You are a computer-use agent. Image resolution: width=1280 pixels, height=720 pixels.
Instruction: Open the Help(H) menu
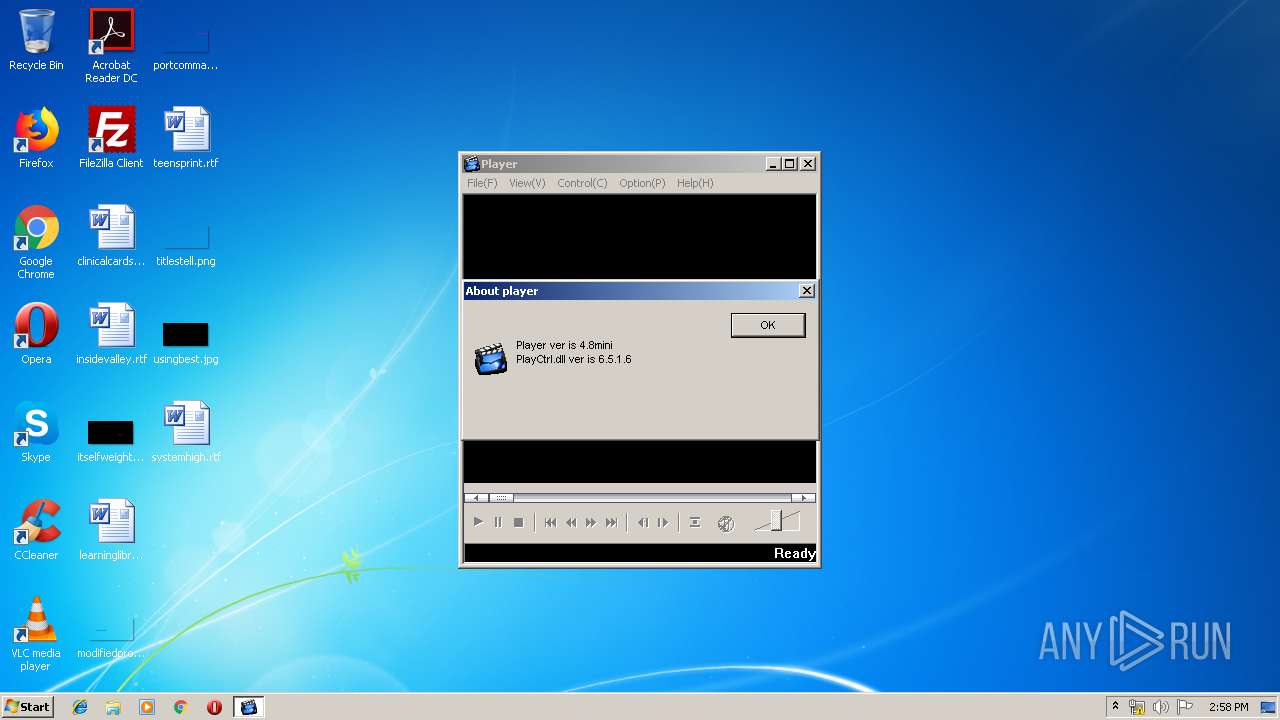pos(695,183)
